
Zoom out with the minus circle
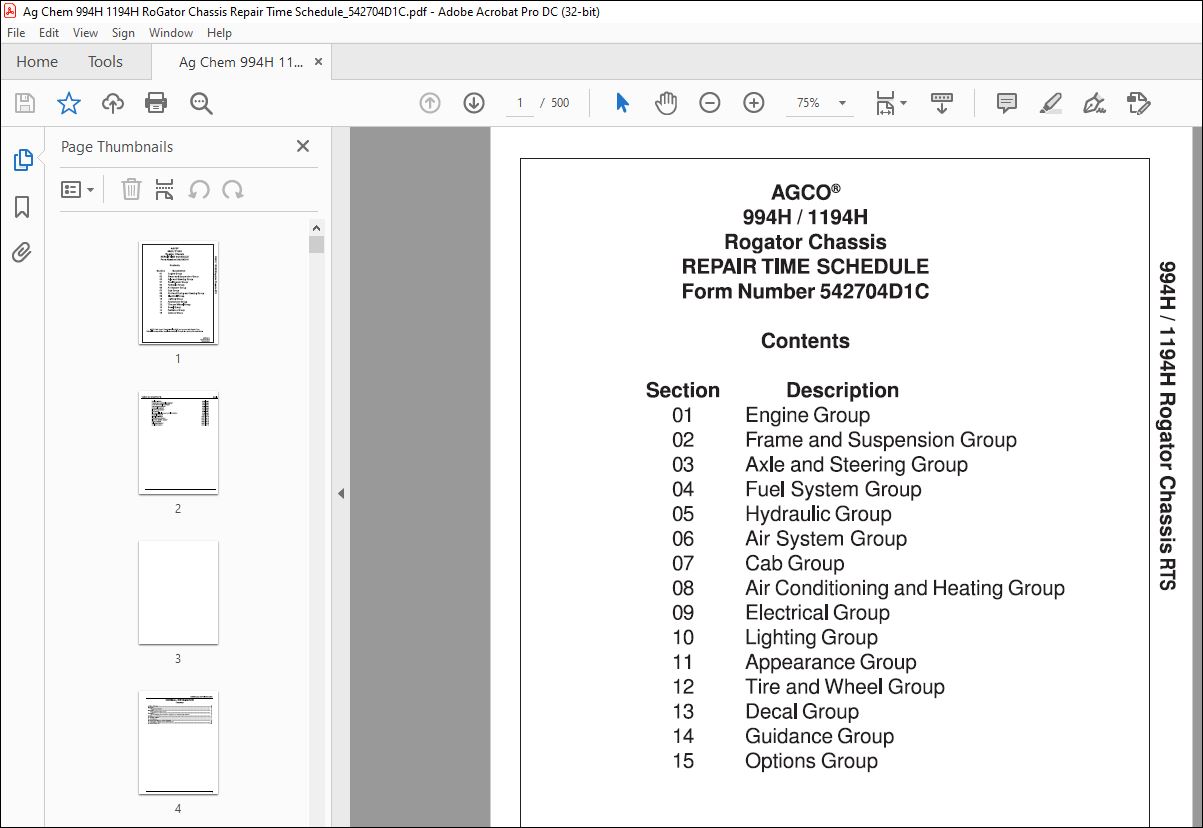point(710,103)
